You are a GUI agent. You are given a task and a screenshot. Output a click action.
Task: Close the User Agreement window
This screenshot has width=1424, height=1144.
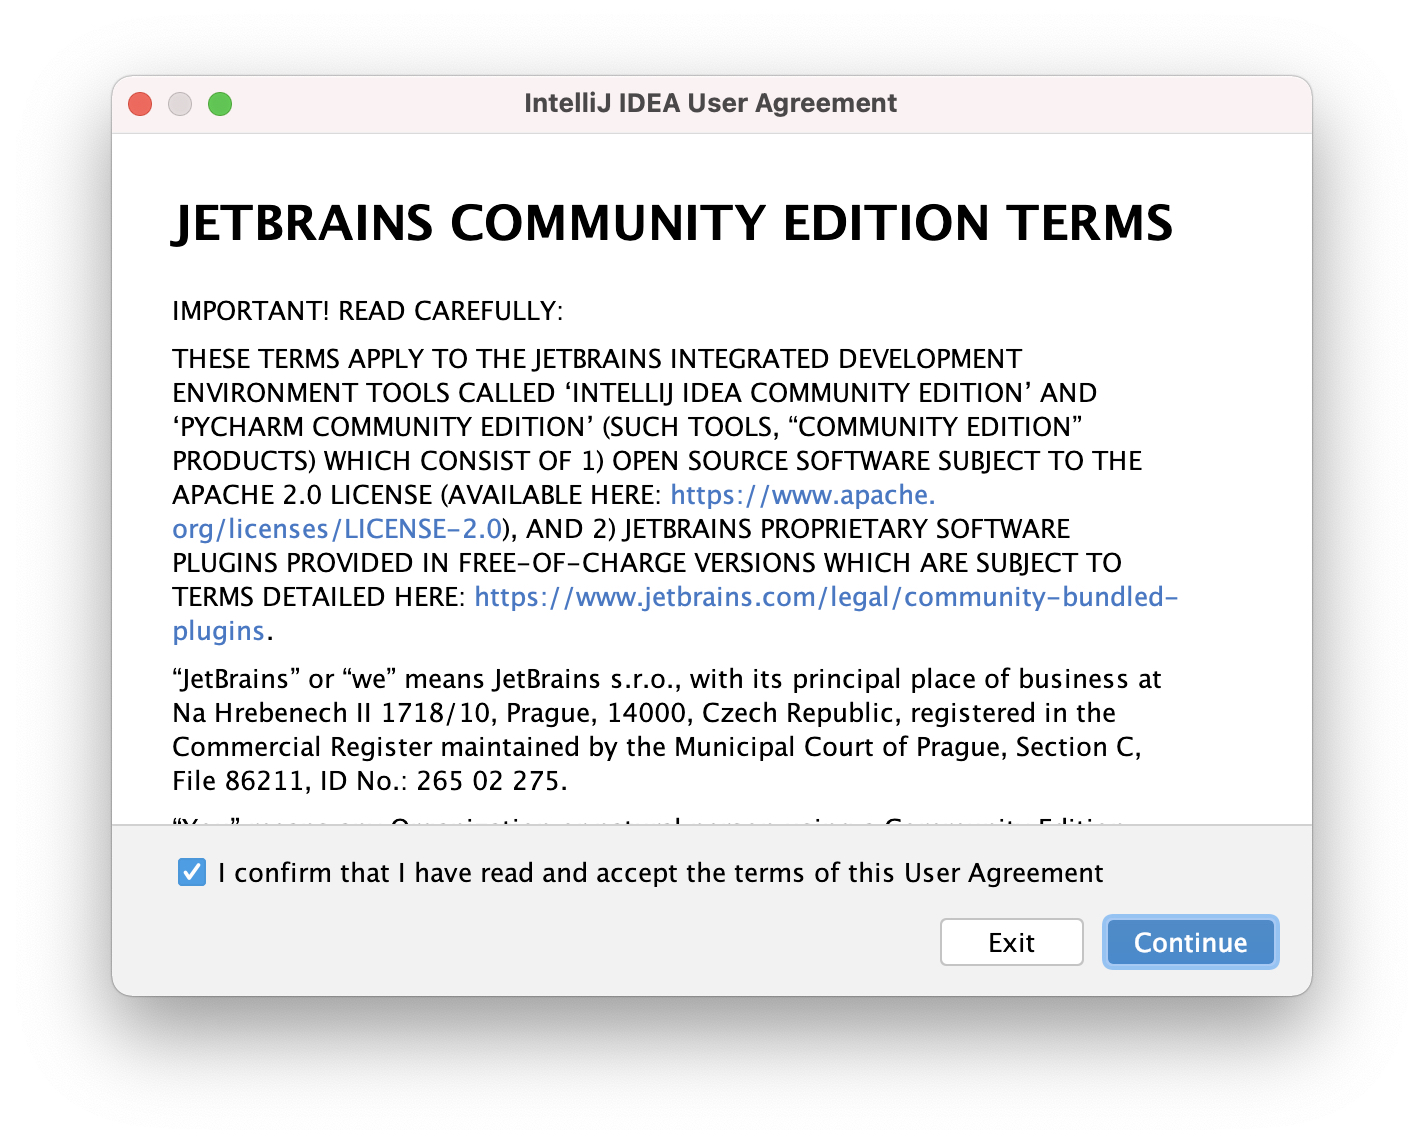140,104
